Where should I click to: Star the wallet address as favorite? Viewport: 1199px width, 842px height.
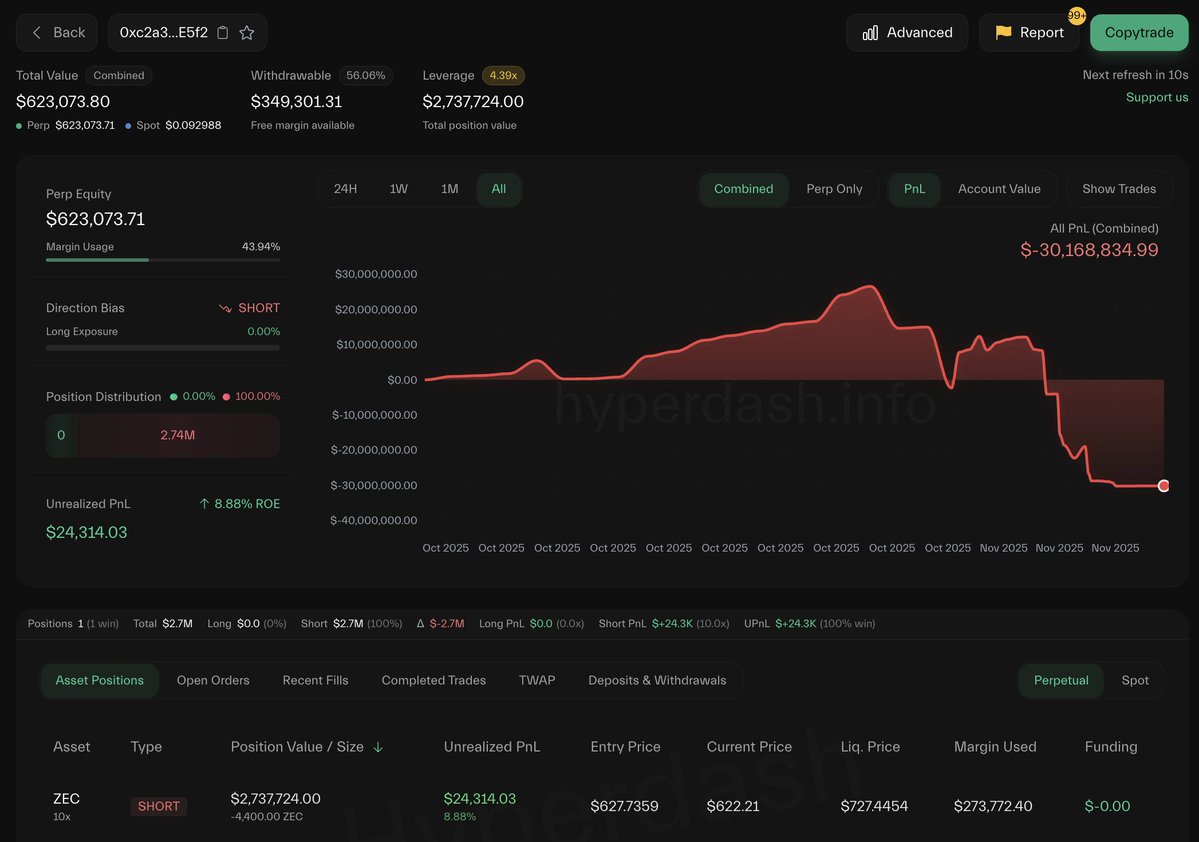pos(247,33)
